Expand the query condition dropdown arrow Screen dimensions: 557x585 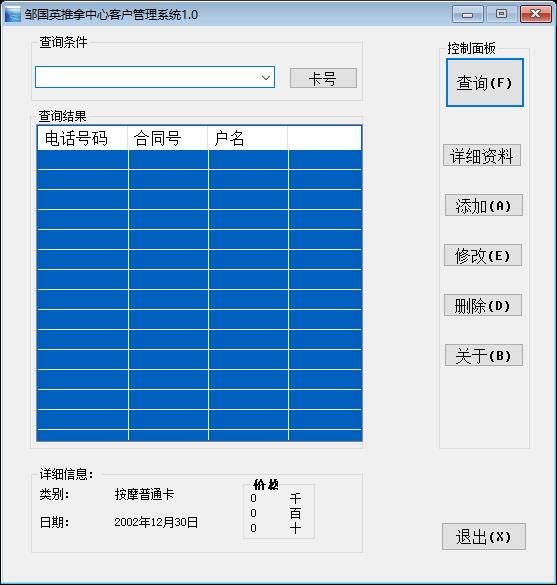266,78
